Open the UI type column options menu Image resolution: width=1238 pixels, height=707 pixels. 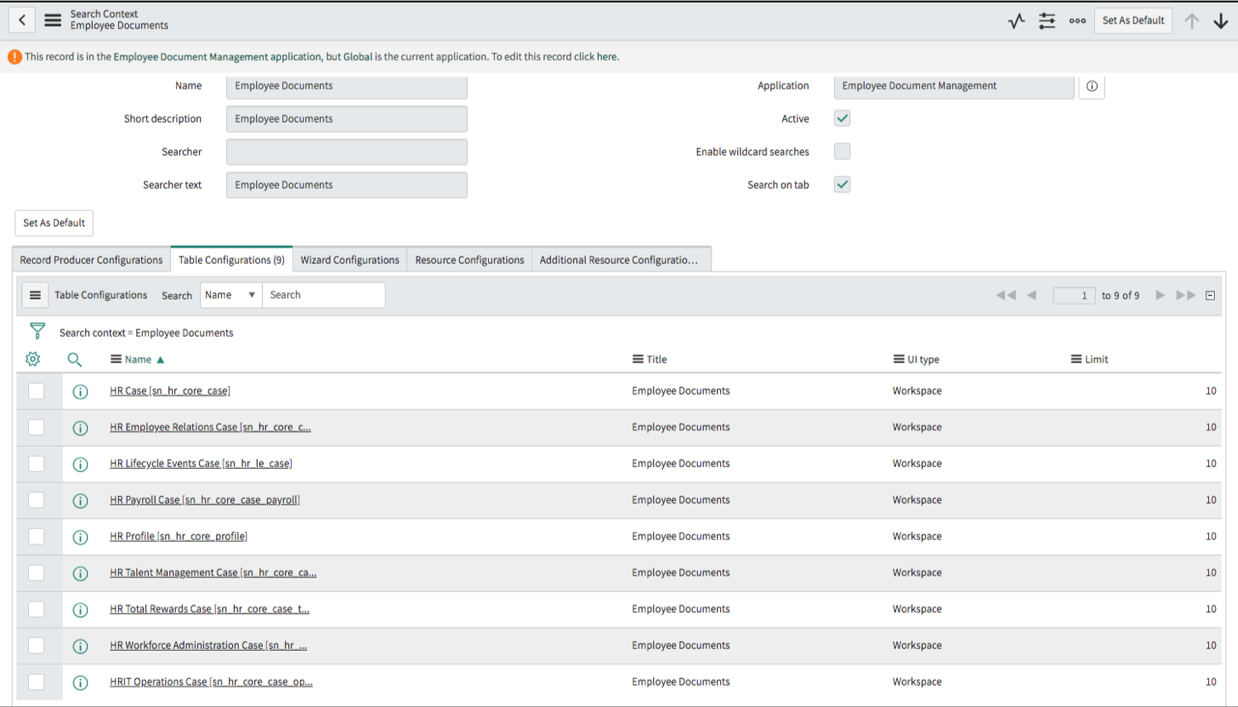pyautogui.click(x=899, y=359)
